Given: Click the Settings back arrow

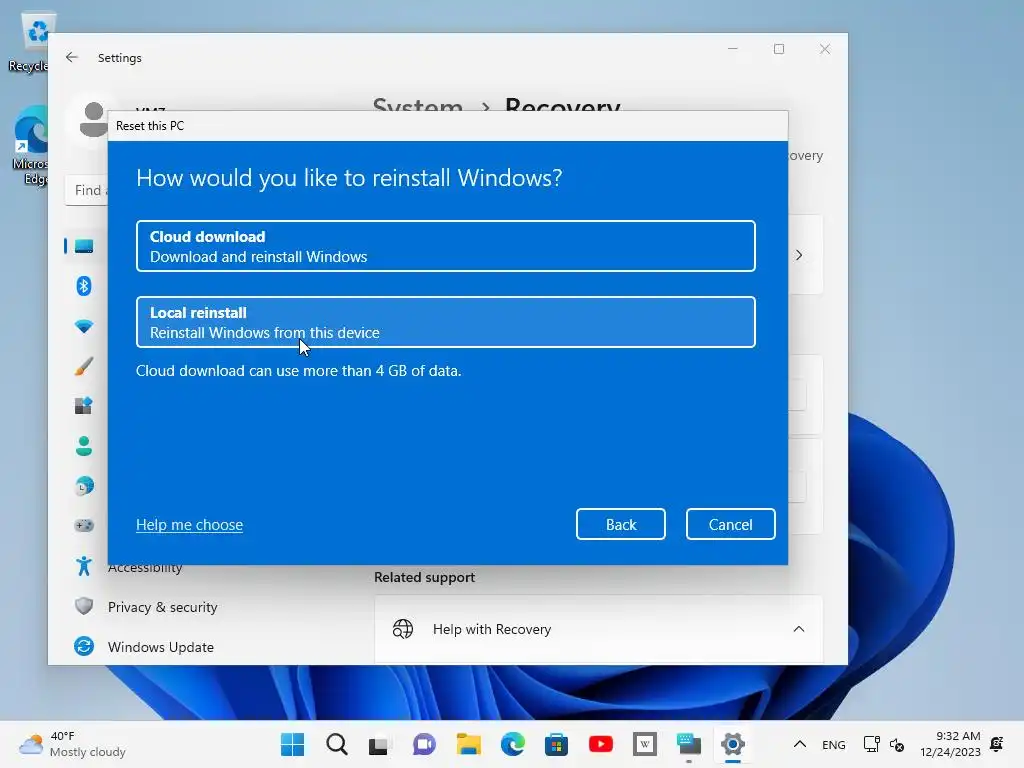Looking at the screenshot, I should point(72,57).
